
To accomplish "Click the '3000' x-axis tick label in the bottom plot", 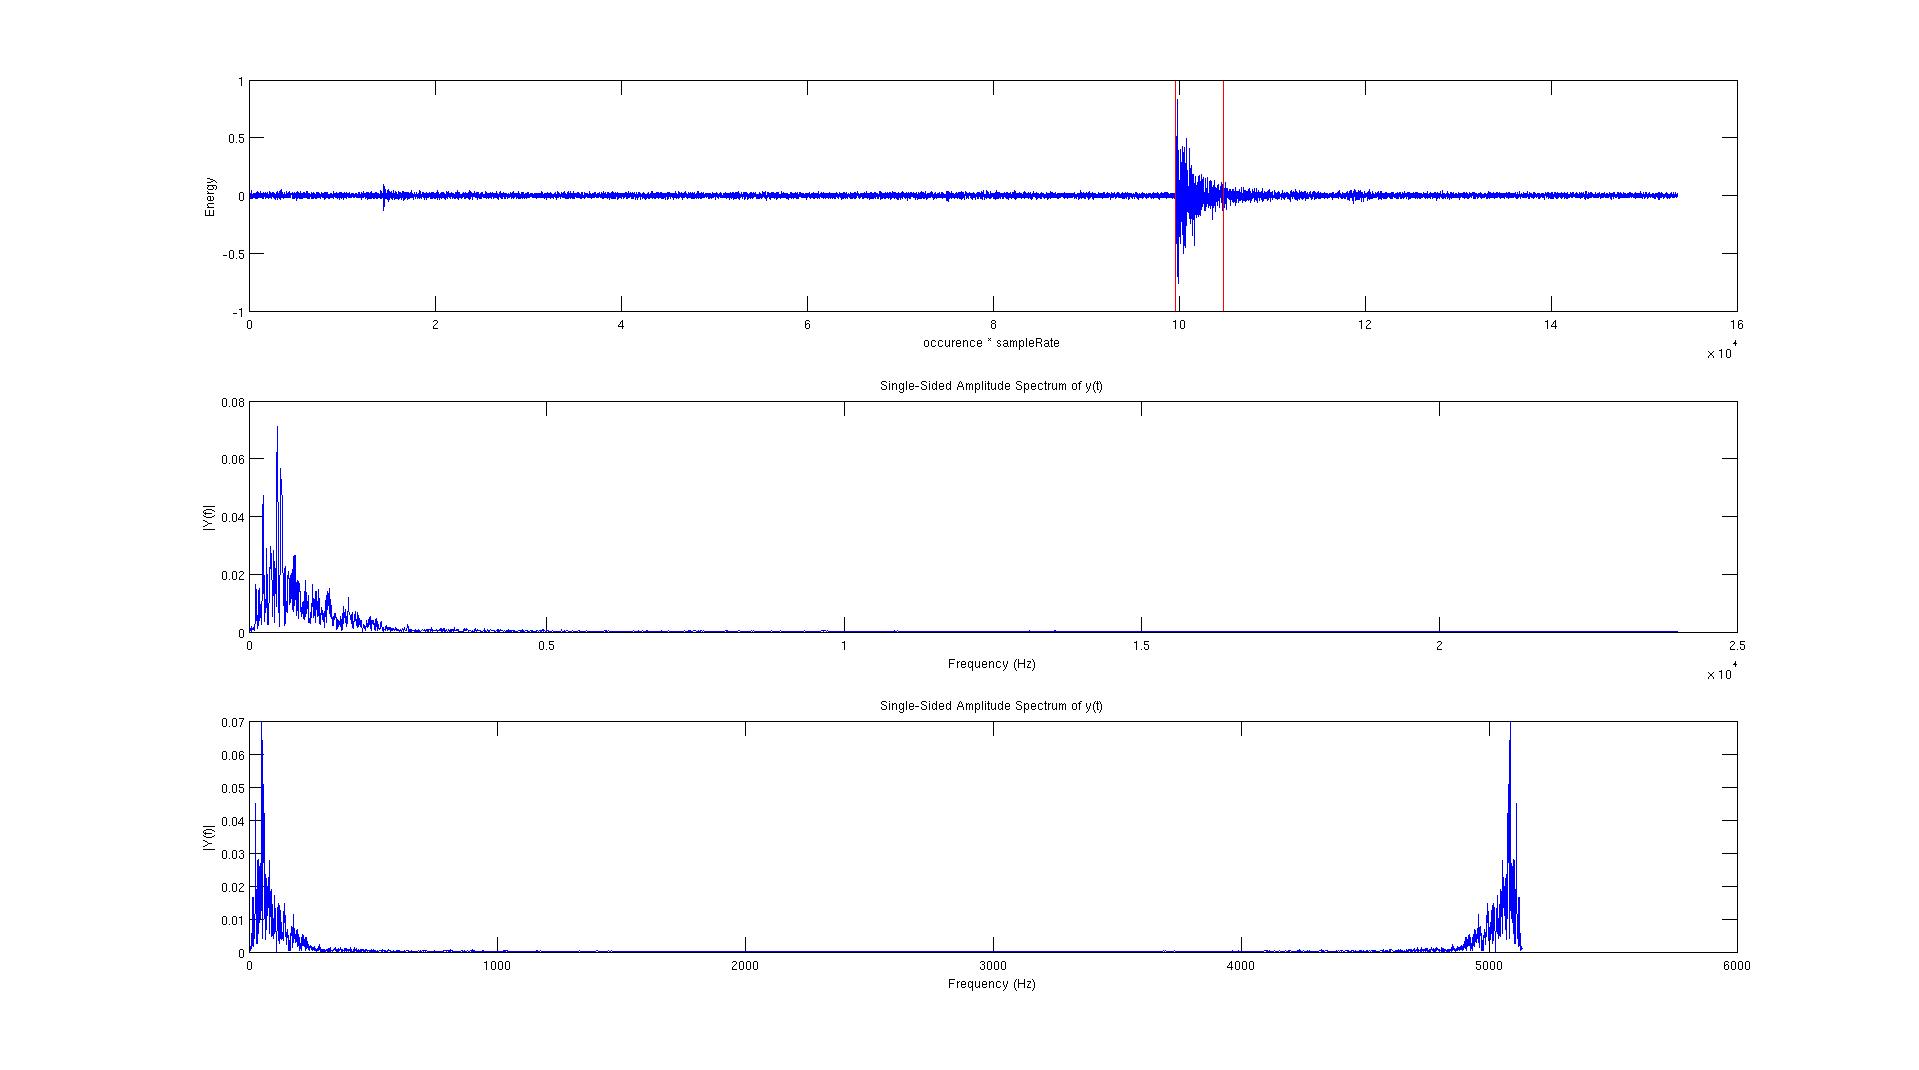I will 992,966.
